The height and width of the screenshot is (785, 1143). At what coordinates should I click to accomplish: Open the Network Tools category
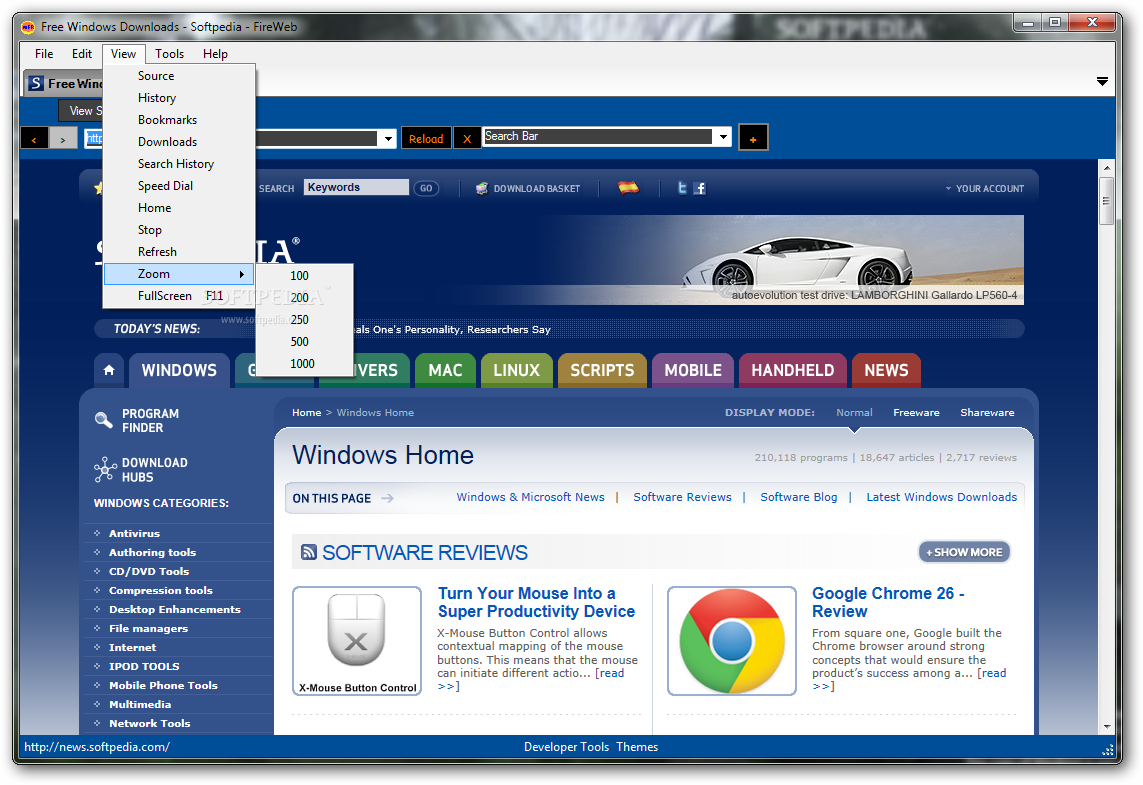click(149, 723)
